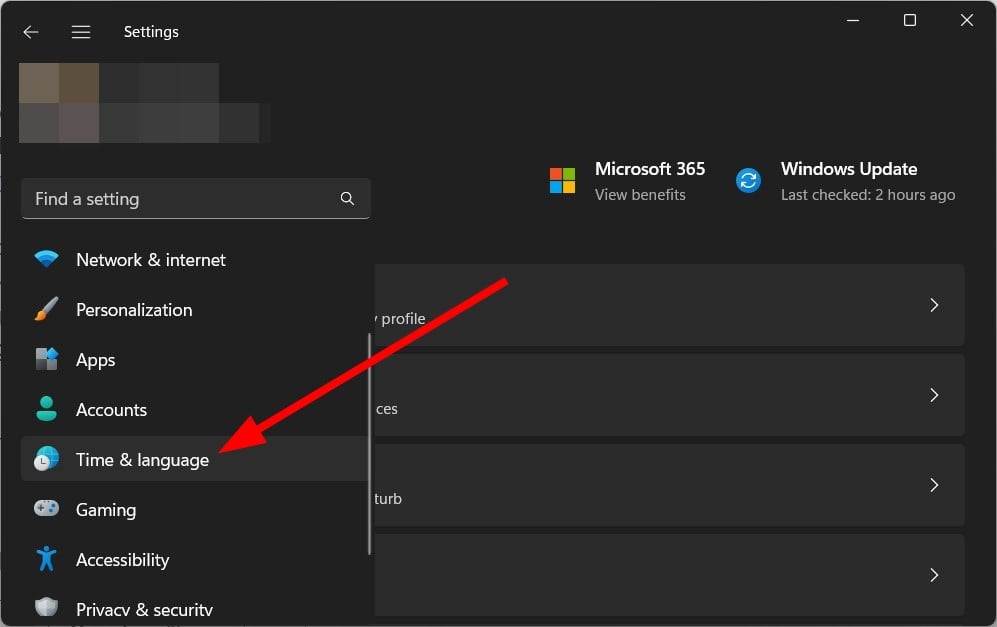Open Personalization settings
This screenshot has height=627, width=997.
(195, 310)
